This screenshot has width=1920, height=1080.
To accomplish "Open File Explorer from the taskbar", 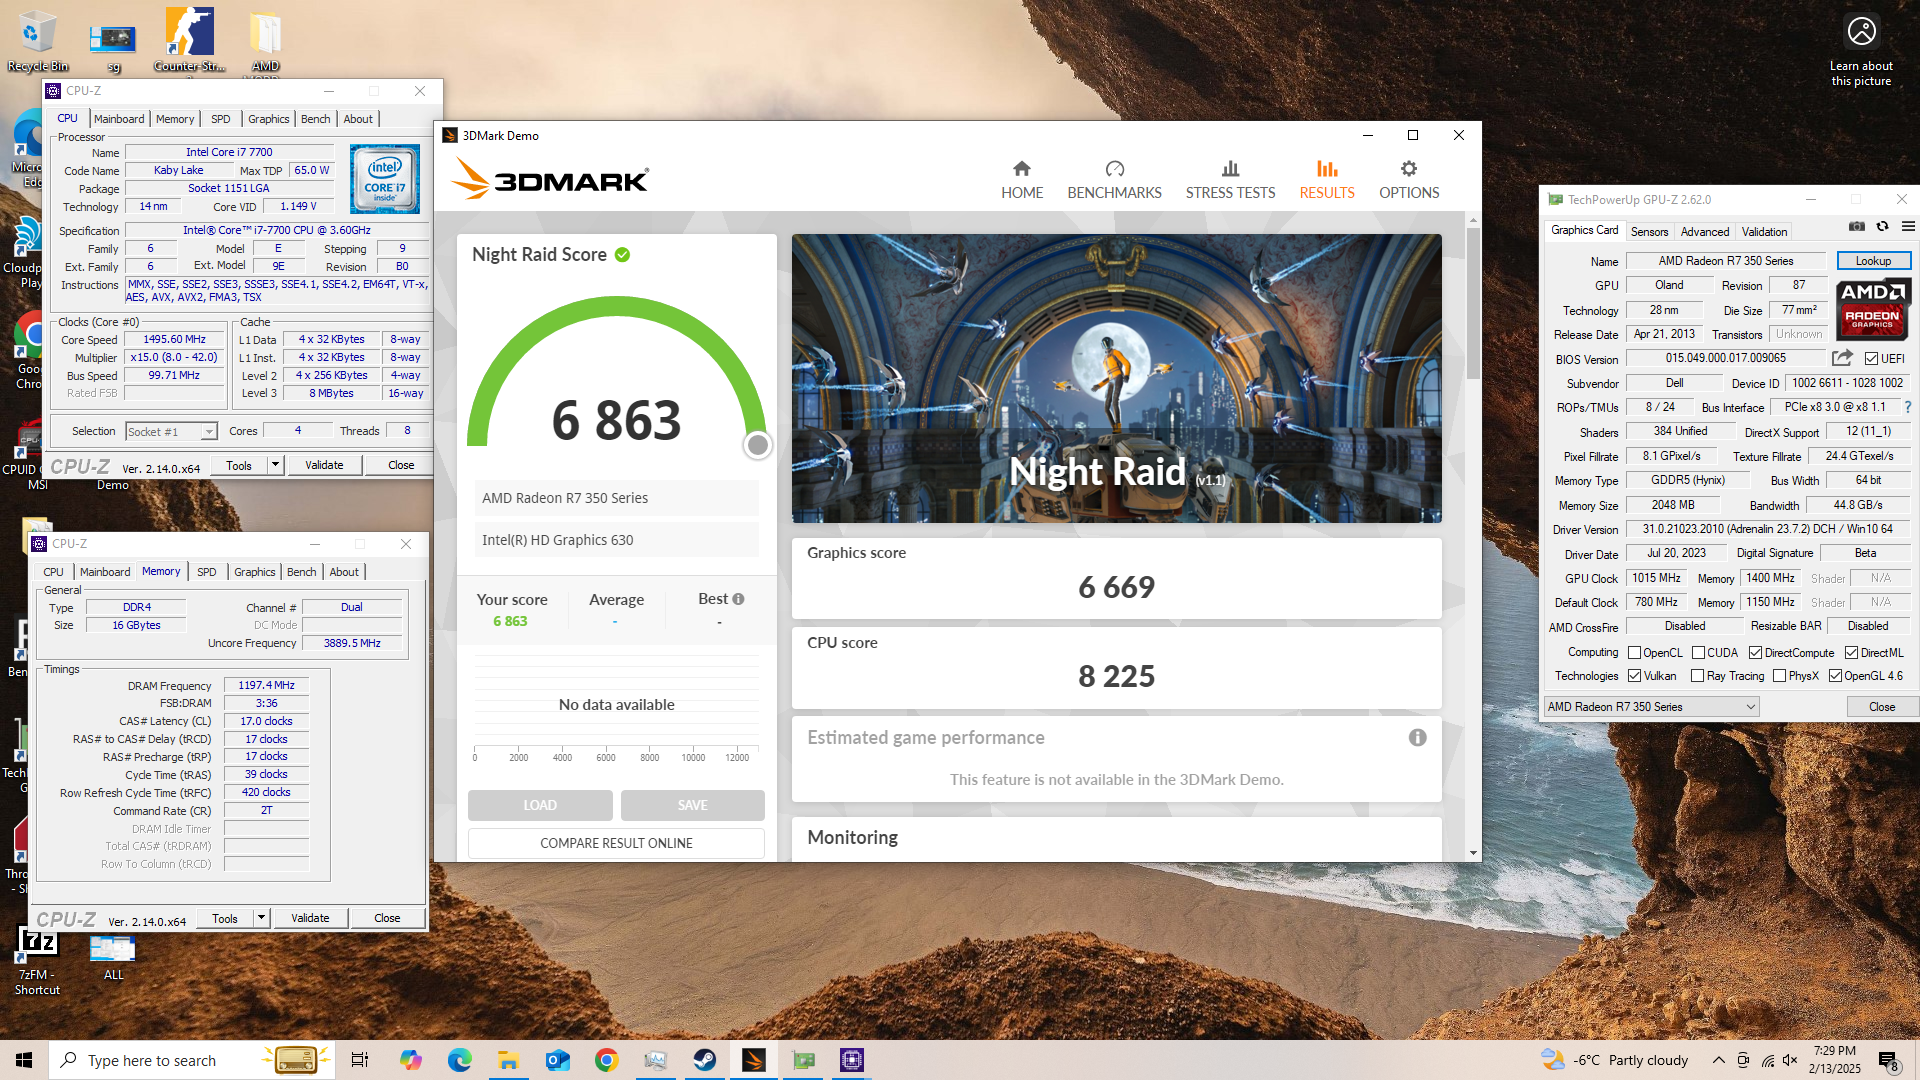I will click(508, 1060).
